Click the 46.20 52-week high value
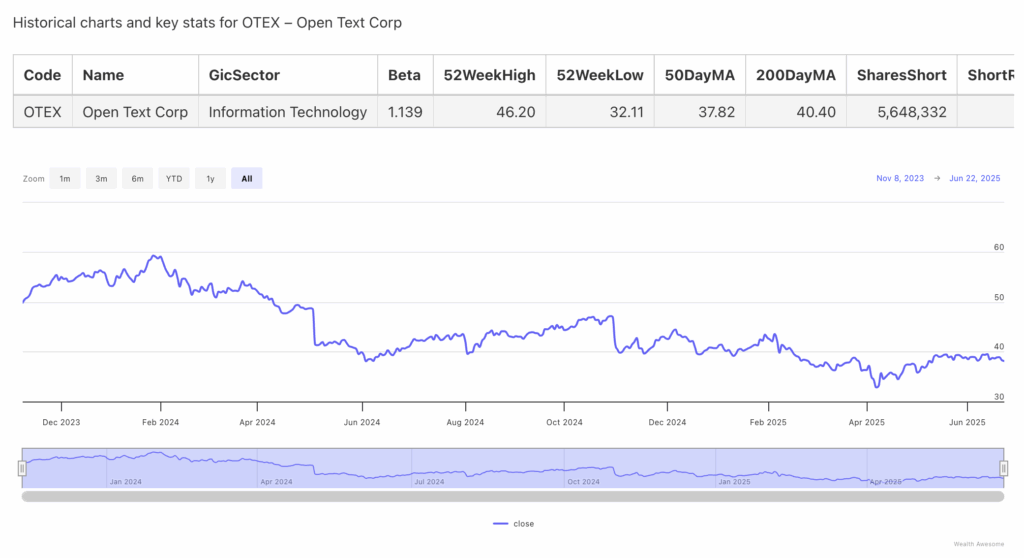 [x=515, y=112]
